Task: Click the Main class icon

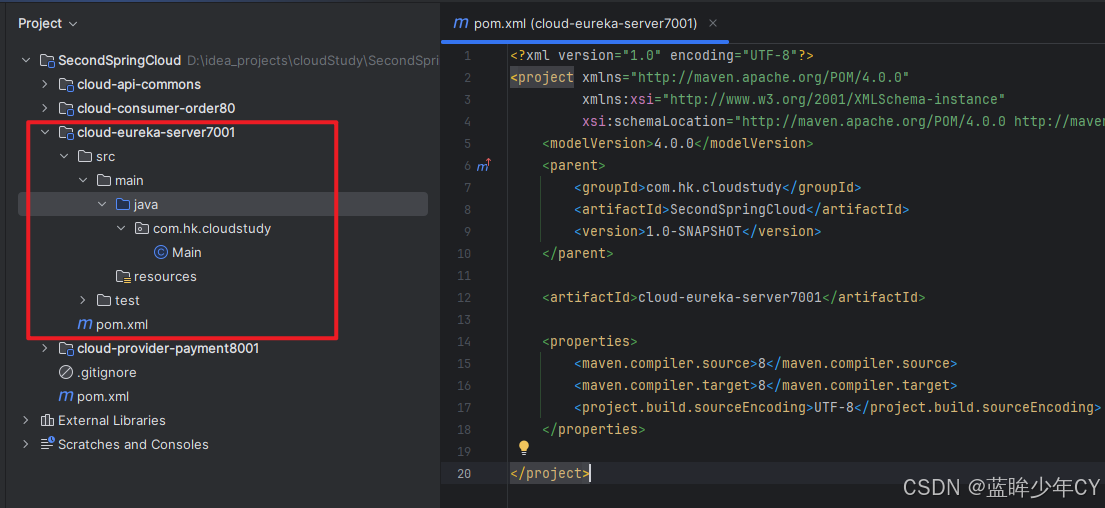Action: [161, 252]
